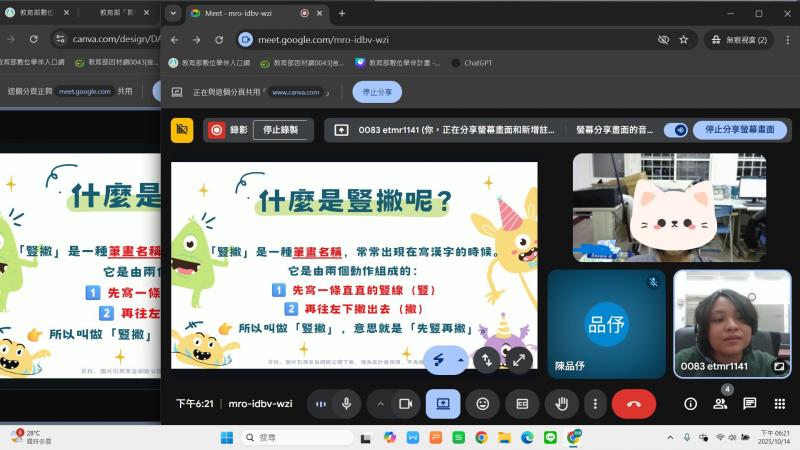The height and width of the screenshot is (450, 800).
Task: Select 陳品伃 participant tile
Action: click(607, 324)
